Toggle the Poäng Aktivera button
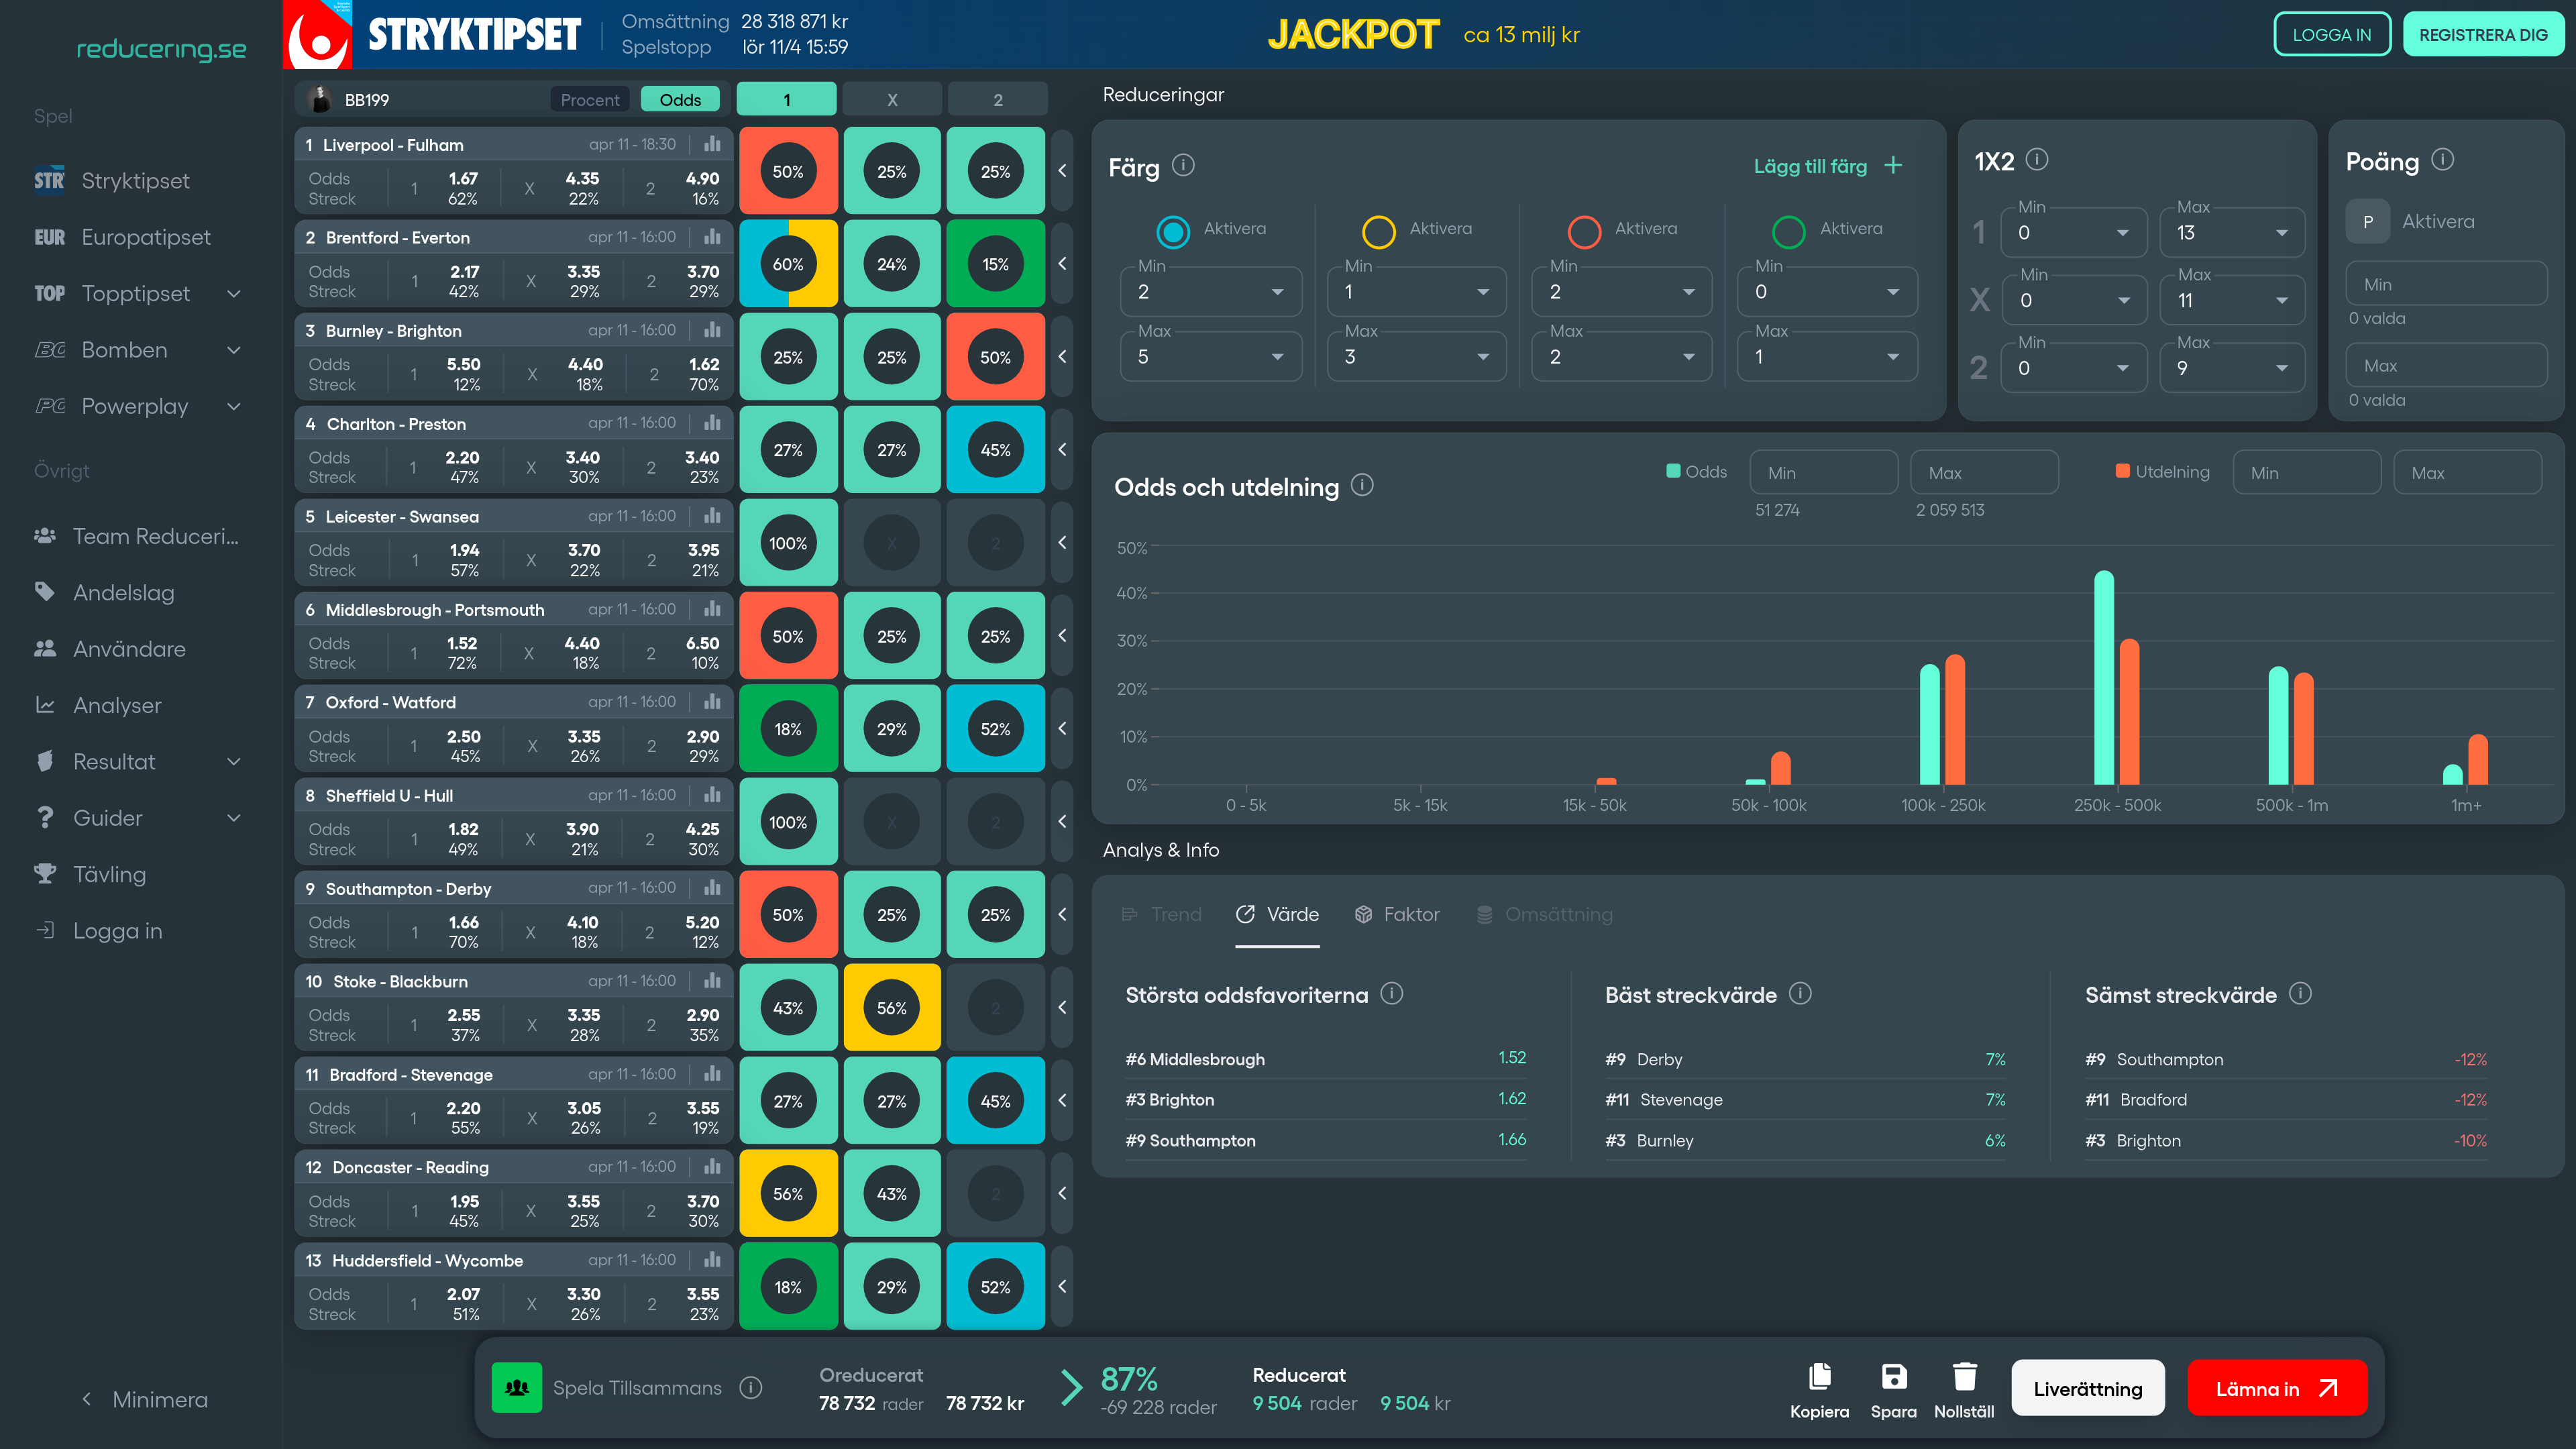The width and height of the screenshot is (2576, 1449). click(2367, 221)
